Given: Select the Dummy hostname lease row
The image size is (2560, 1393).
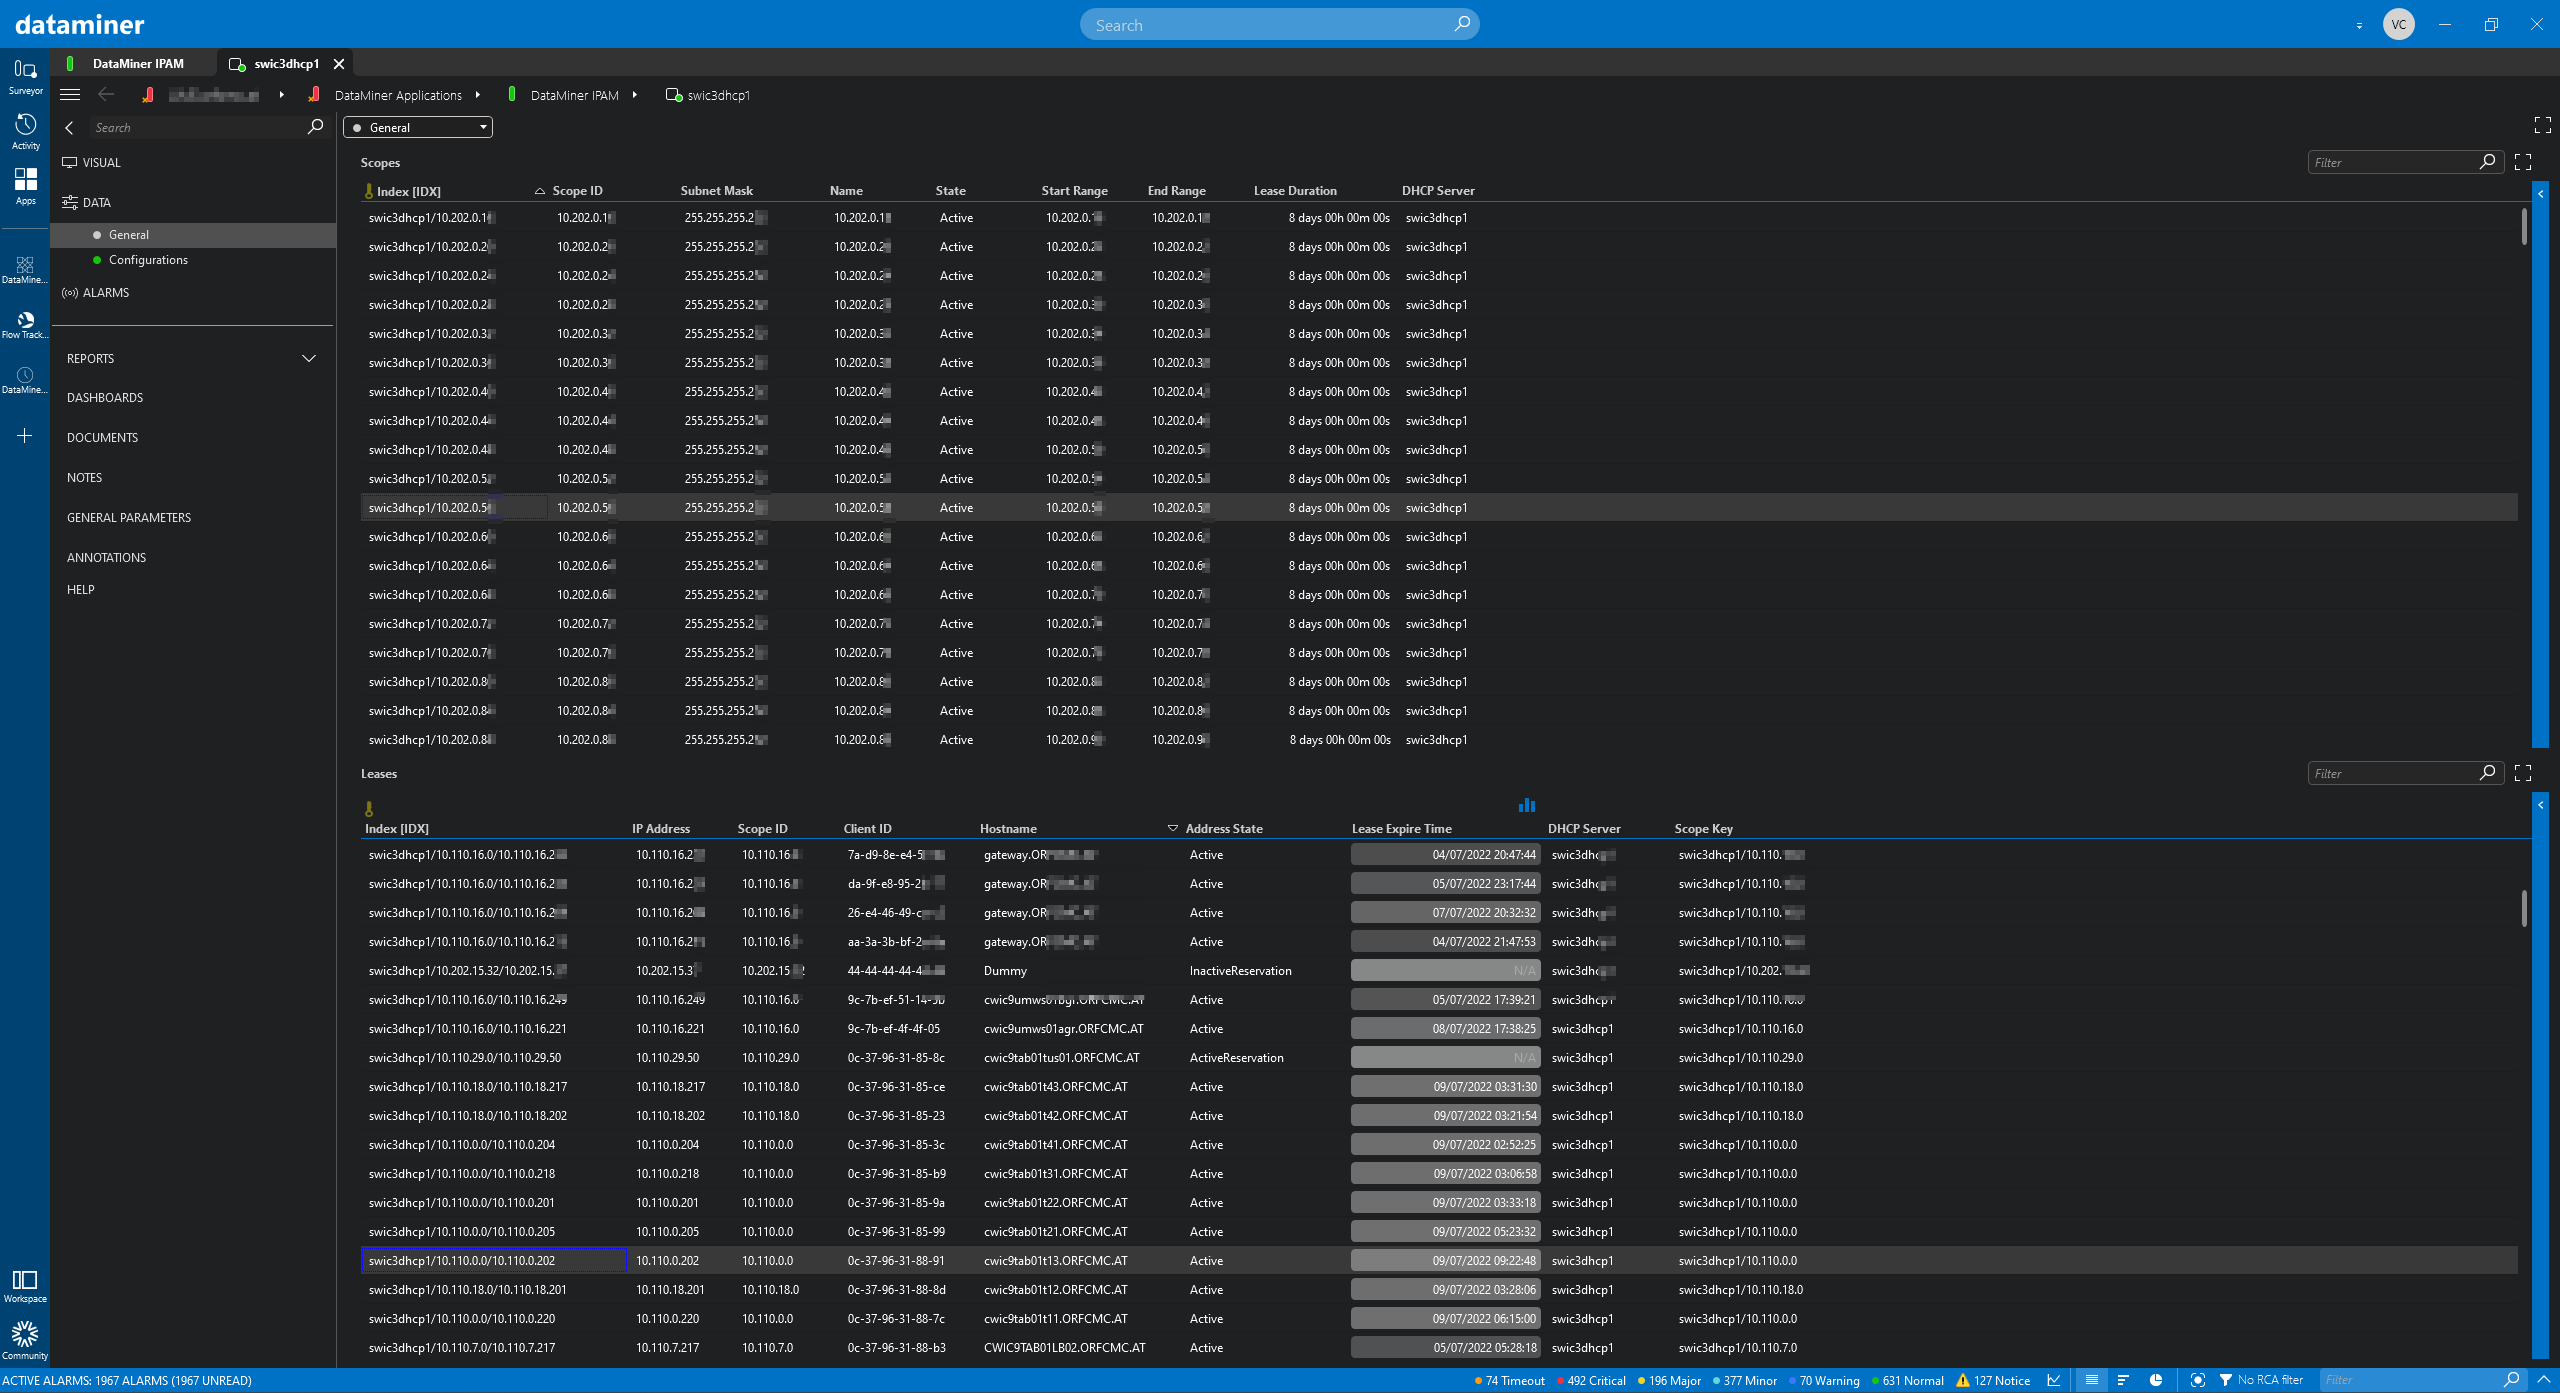Looking at the screenshot, I should click(1439, 971).
